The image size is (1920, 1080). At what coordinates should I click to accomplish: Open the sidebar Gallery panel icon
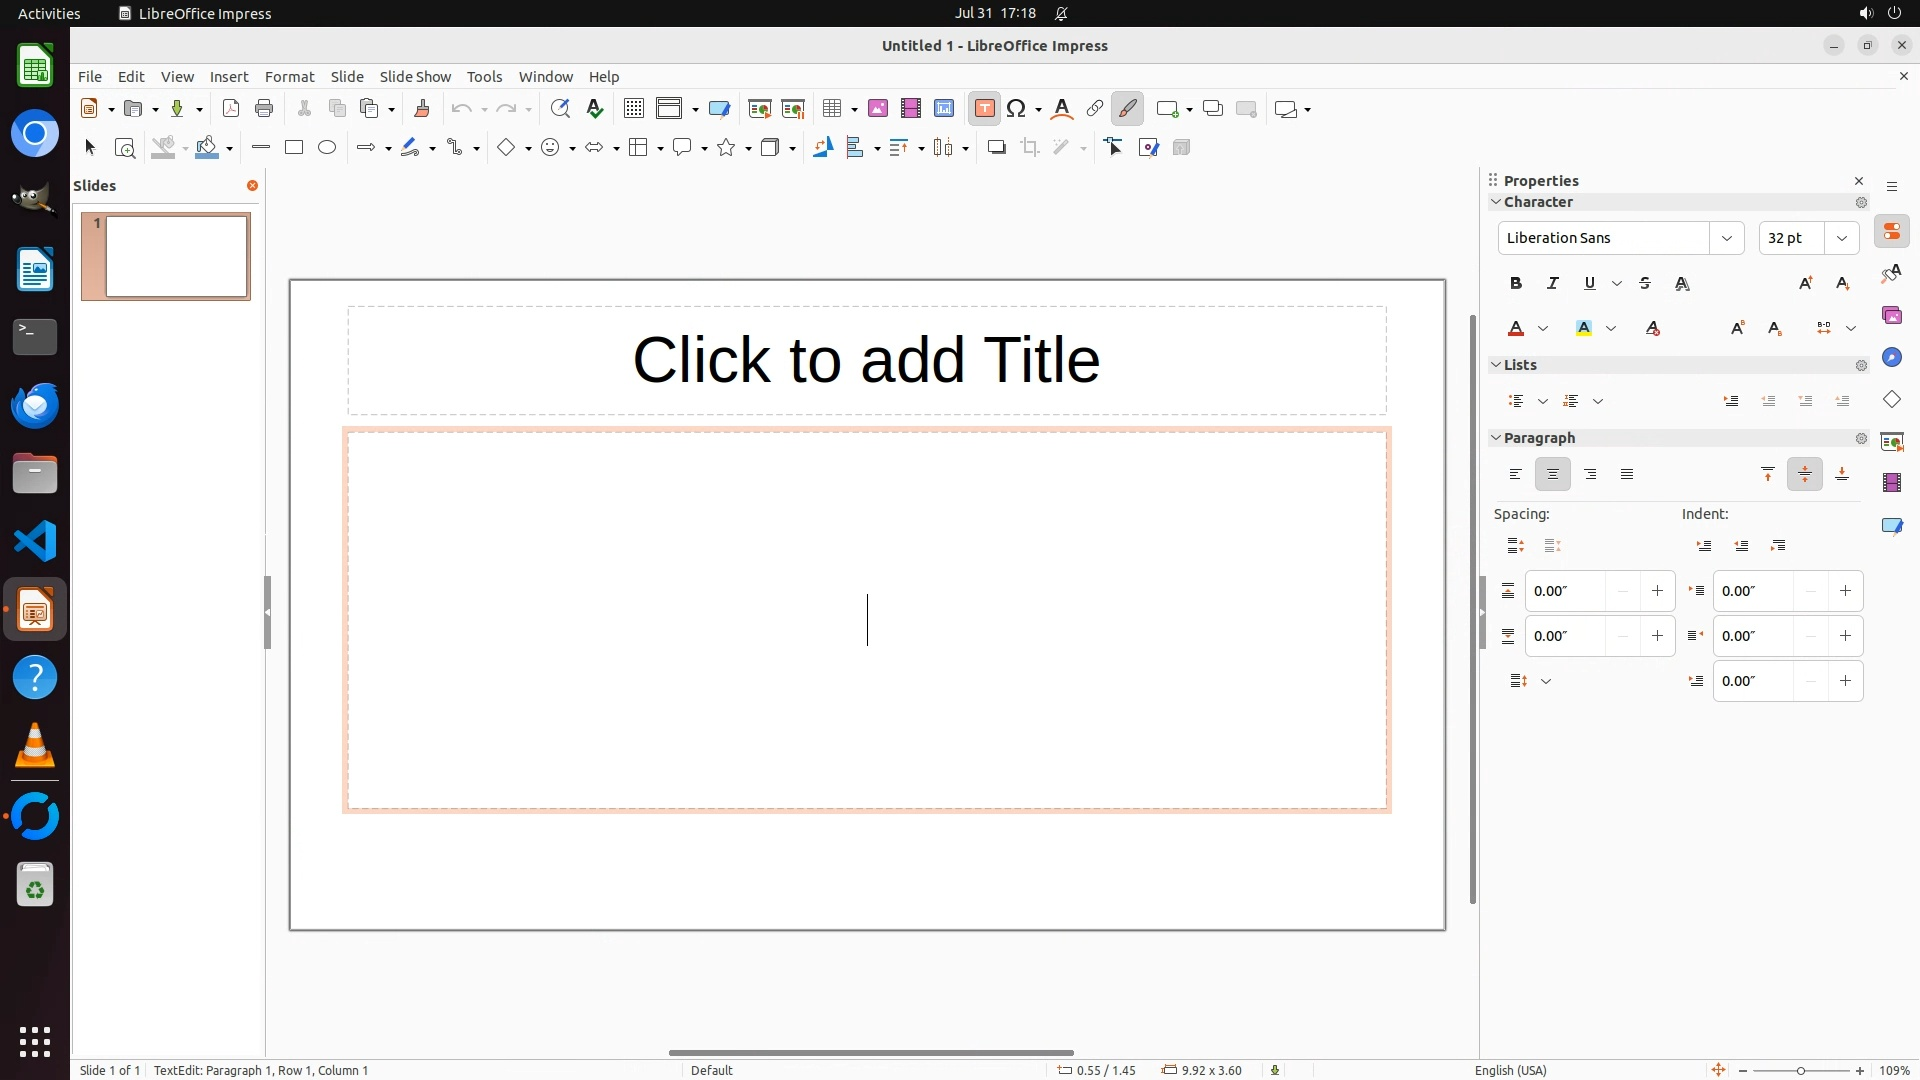tap(1891, 316)
